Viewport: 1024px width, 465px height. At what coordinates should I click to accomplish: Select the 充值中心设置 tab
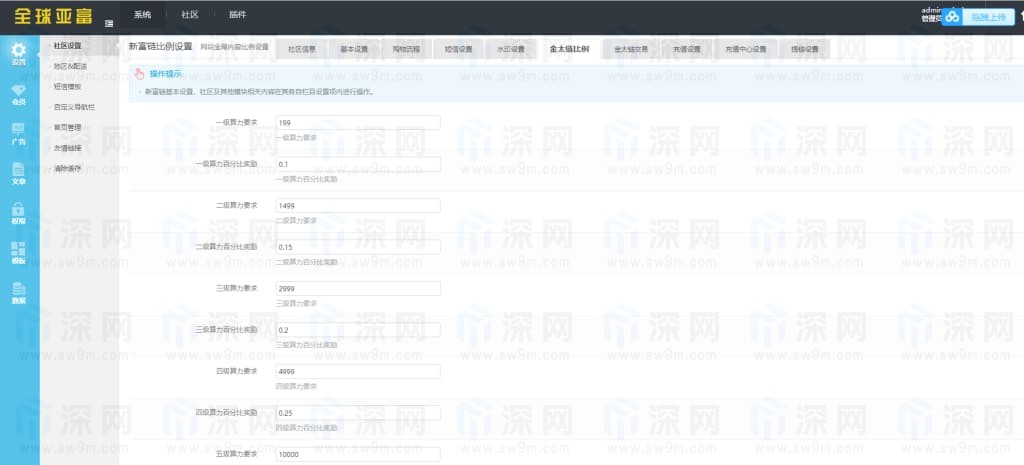(x=745, y=48)
